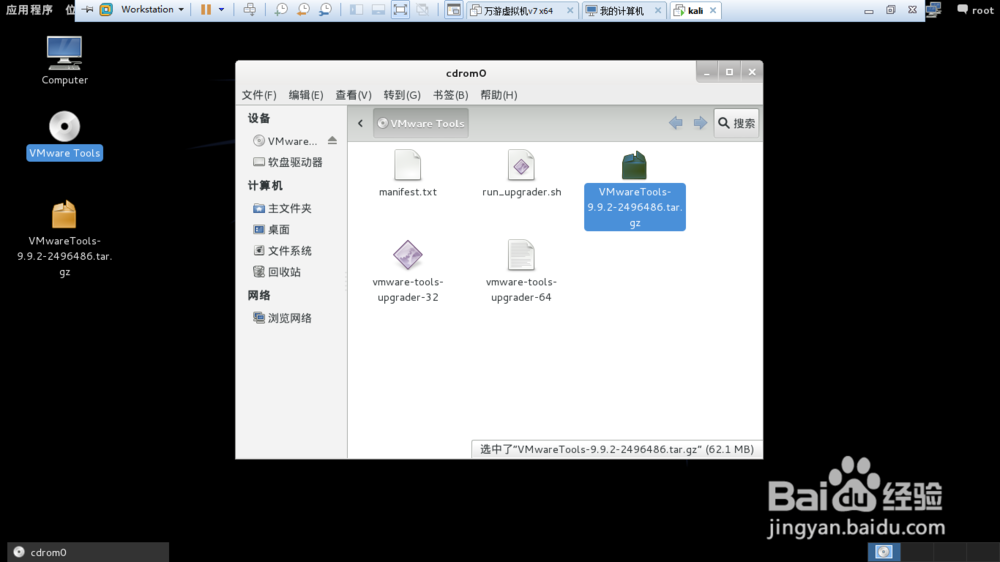Click the VMware Tools path button
Image resolution: width=1000 pixels, height=562 pixels.
[421, 123]
